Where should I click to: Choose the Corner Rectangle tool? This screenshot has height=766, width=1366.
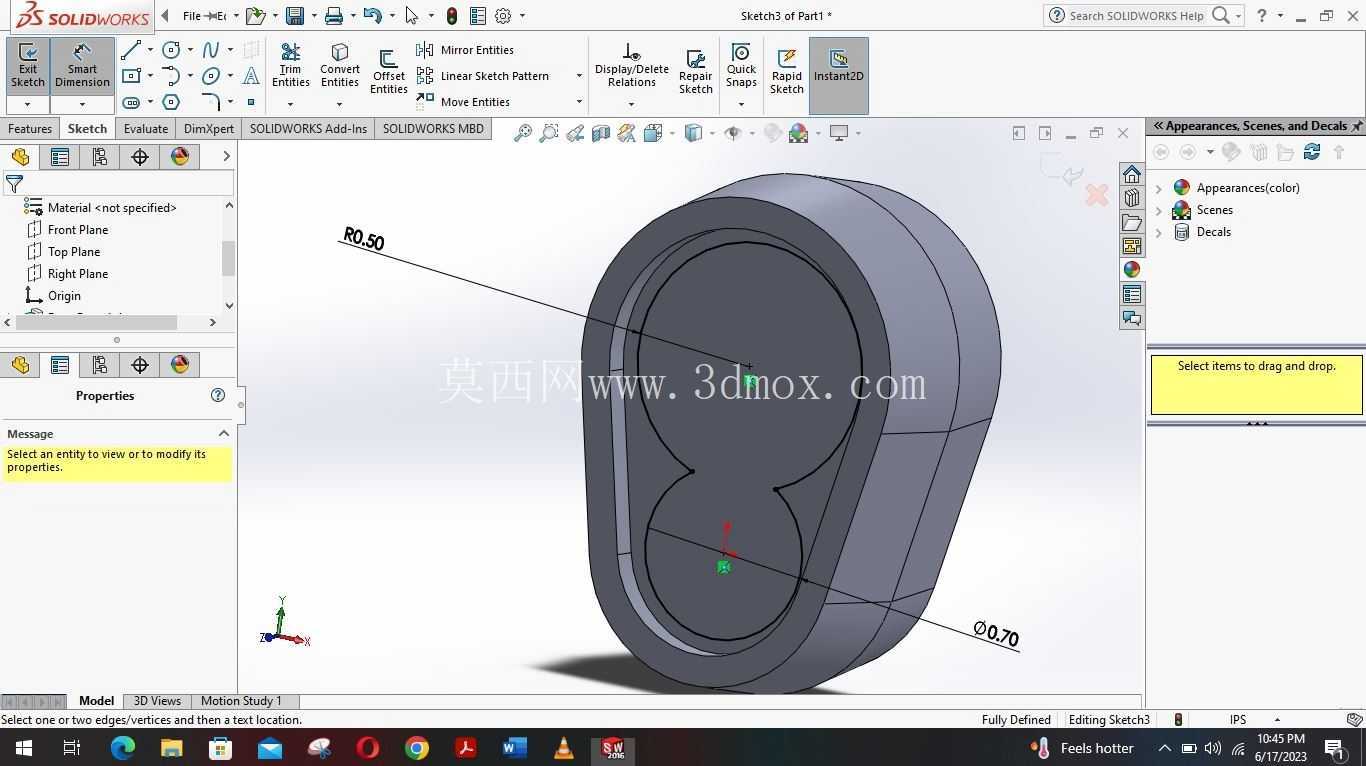tap(131, 76)
